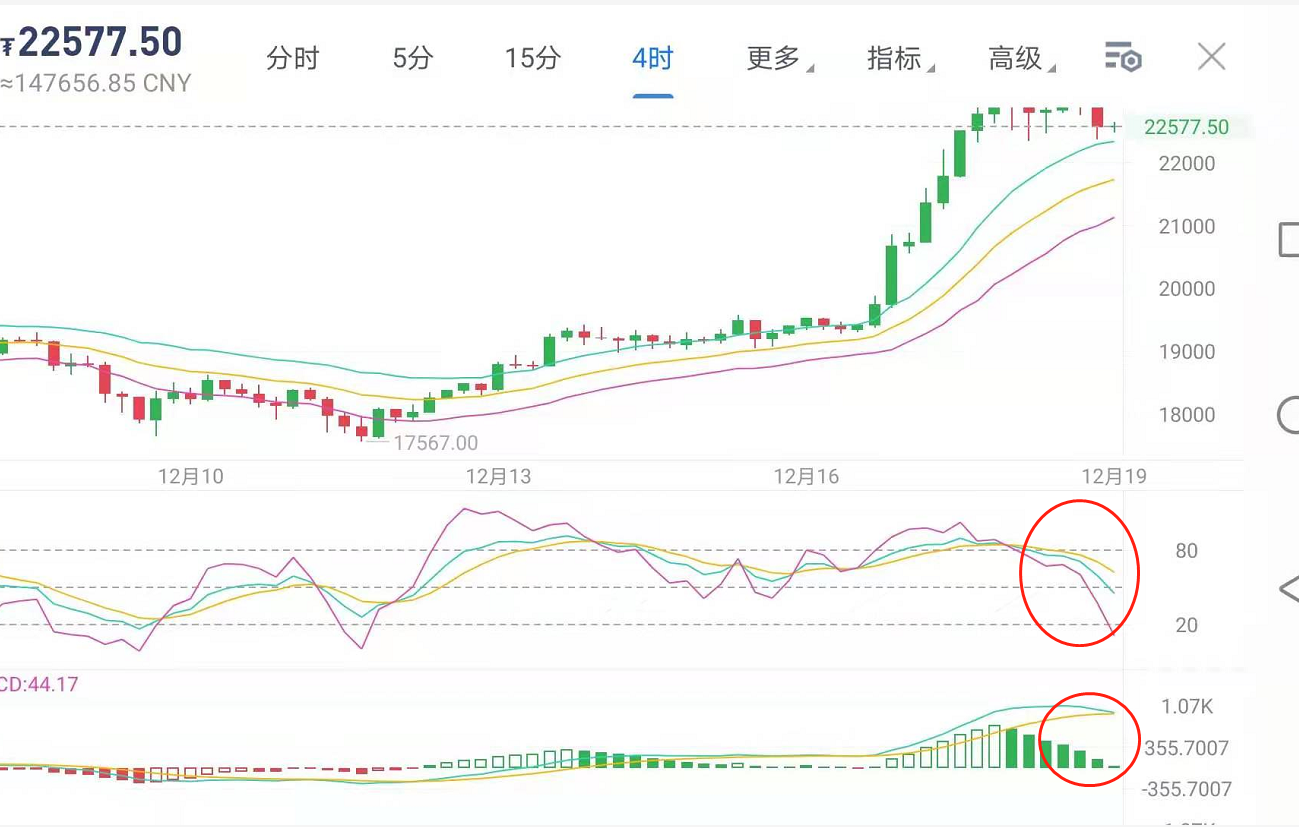
Task: Switch to the 5分 interval tab
Action: pos(411,58)
